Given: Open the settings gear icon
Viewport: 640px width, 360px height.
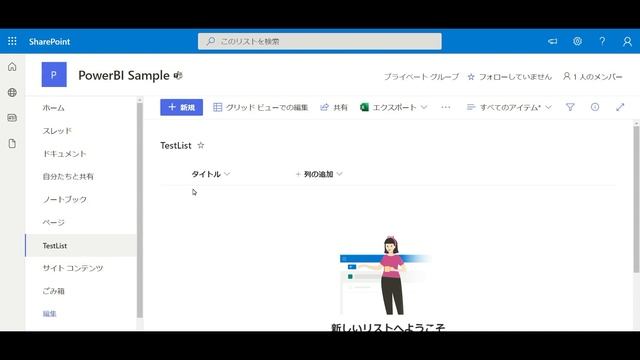Looking at the screenshot, I should click(x=577, y=41).
